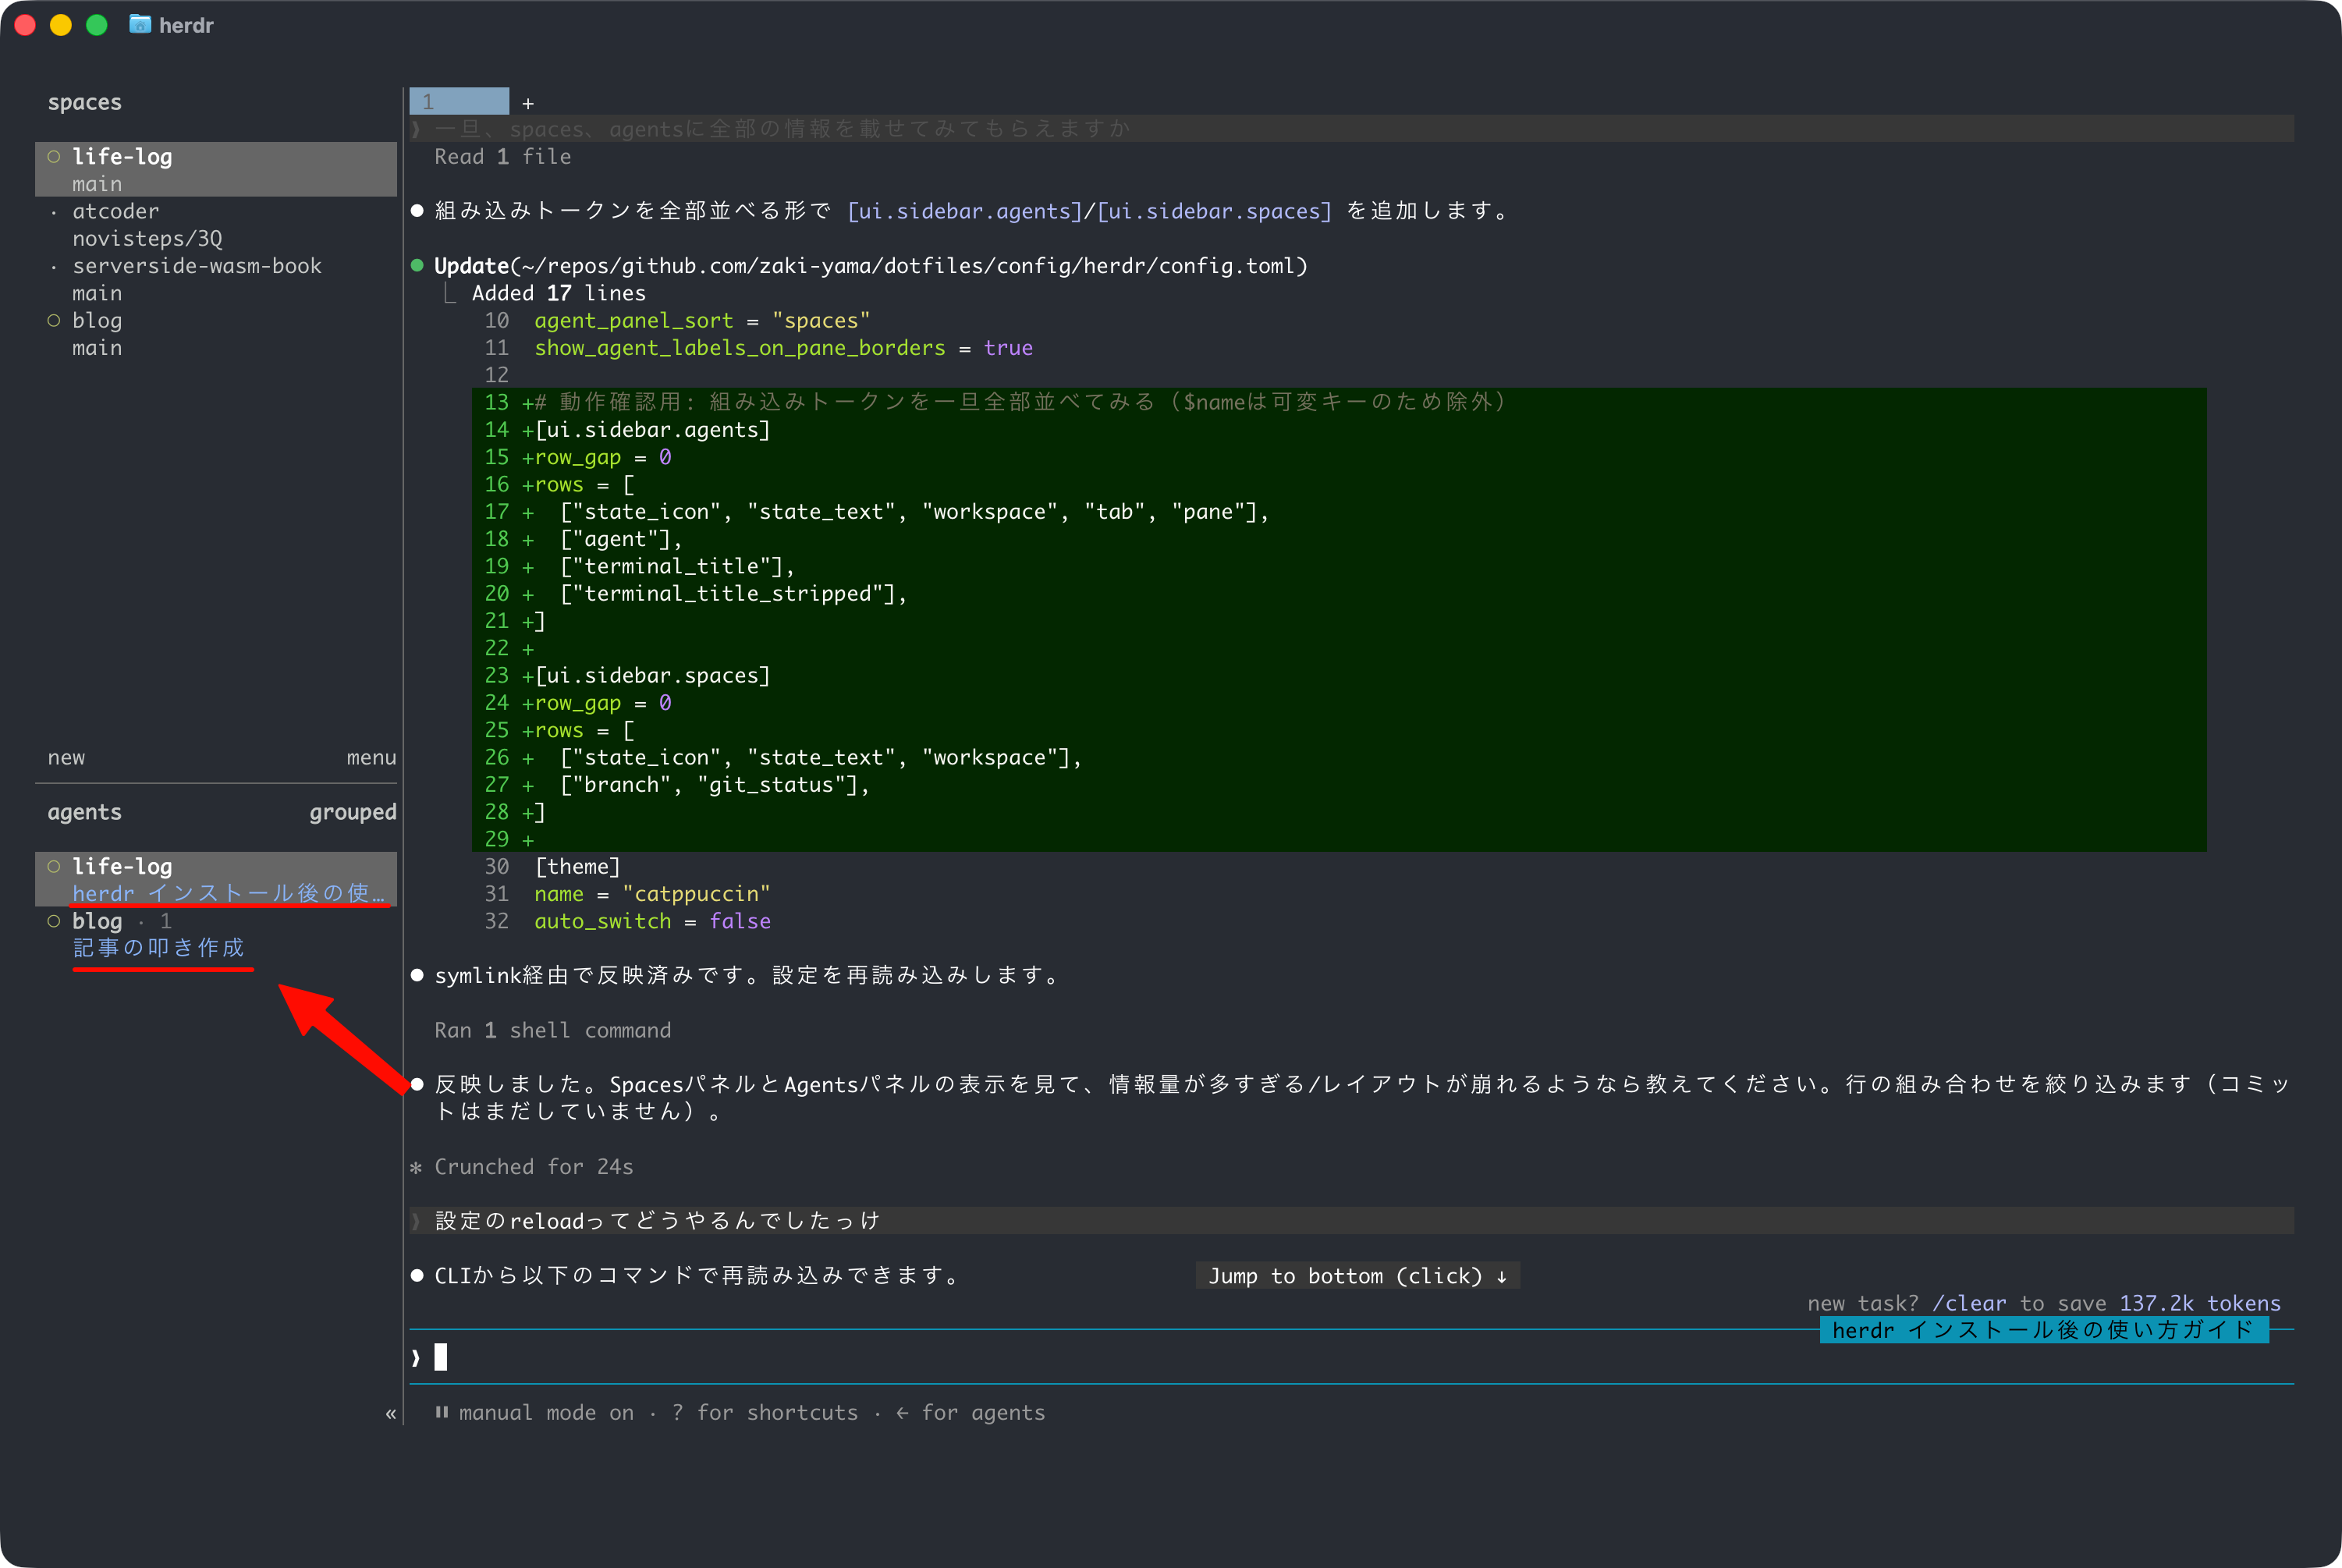The image size is (2342, 1568).
Task: Click 'Added 17 lines' text
Action: pos(559,293)
